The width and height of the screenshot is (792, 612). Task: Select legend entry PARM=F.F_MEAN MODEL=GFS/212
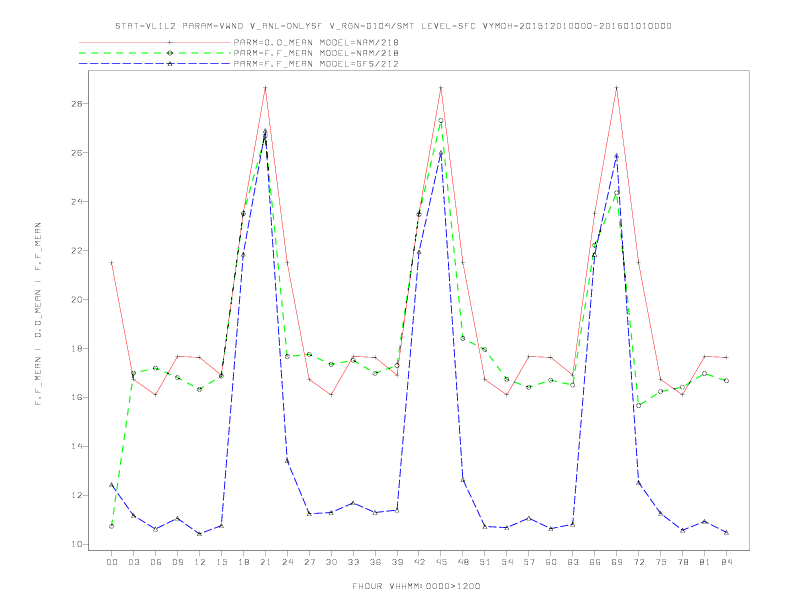click(316, 64)
